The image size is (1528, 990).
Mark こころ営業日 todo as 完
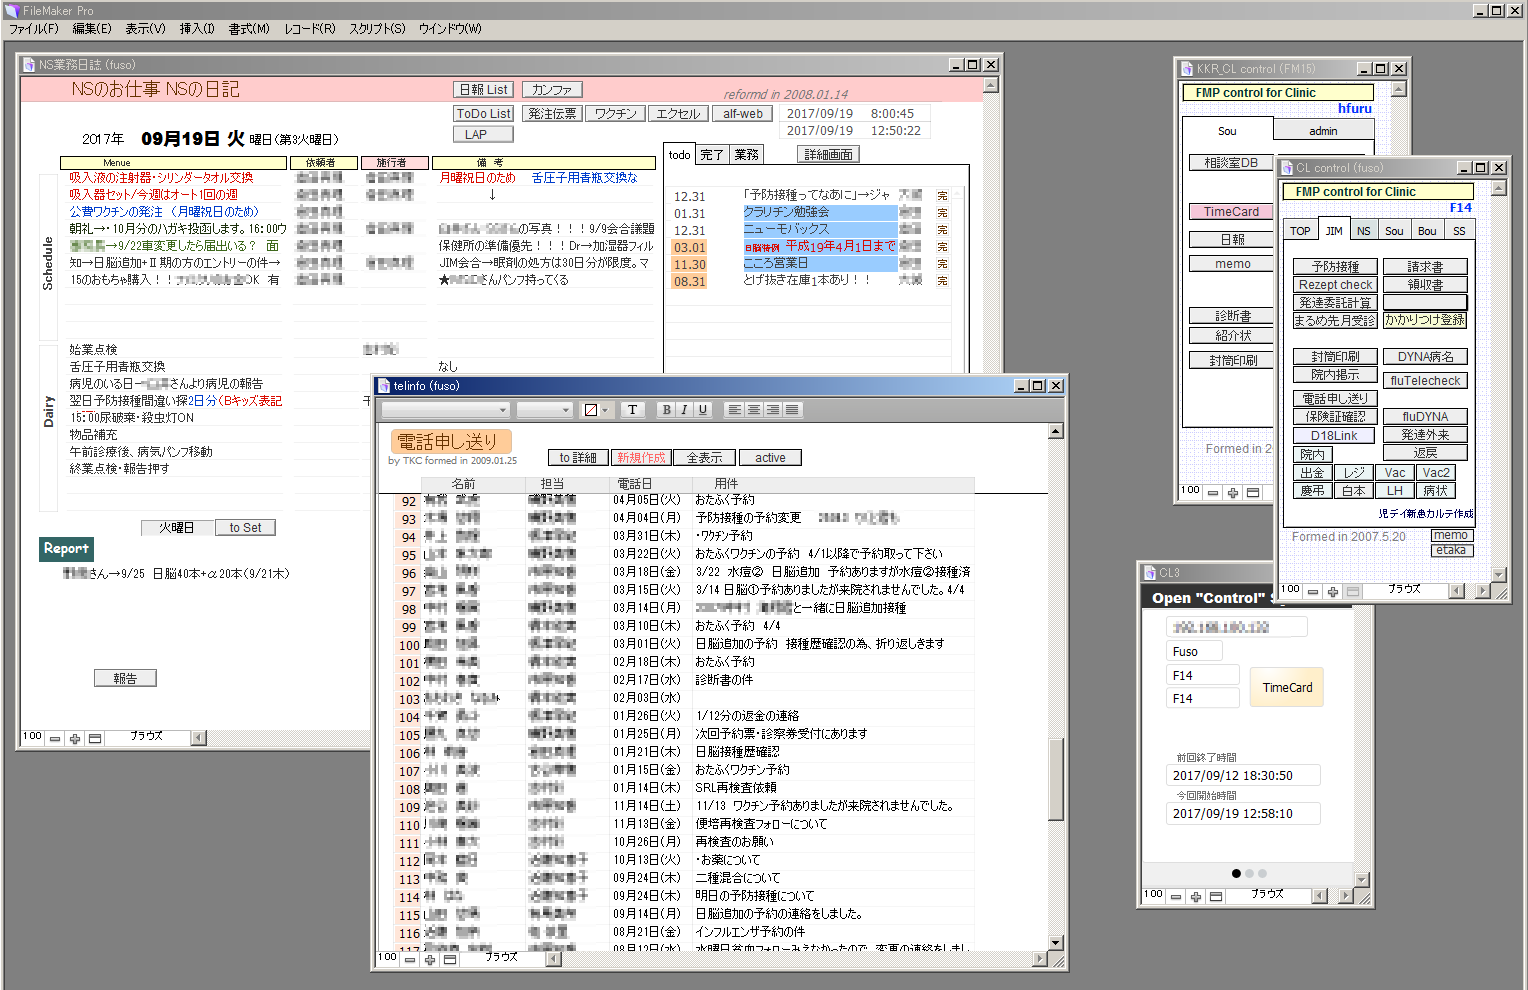(942, 264)
